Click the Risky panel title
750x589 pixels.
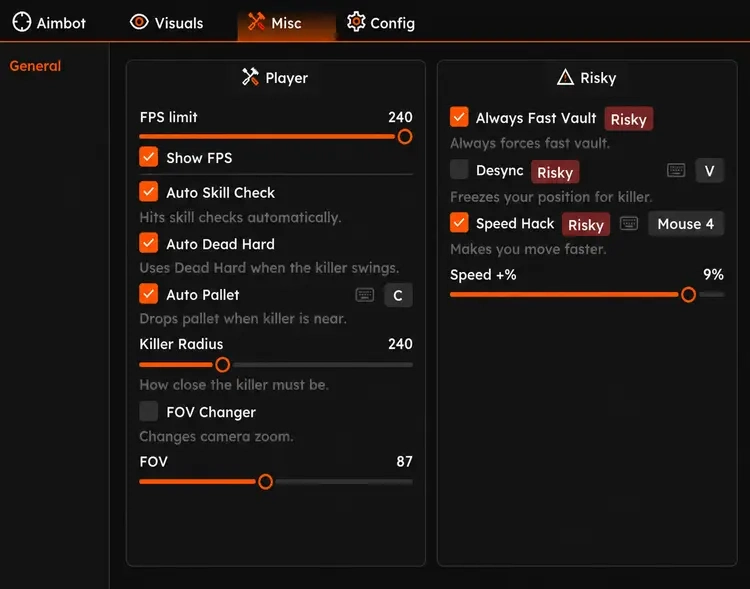598,78
